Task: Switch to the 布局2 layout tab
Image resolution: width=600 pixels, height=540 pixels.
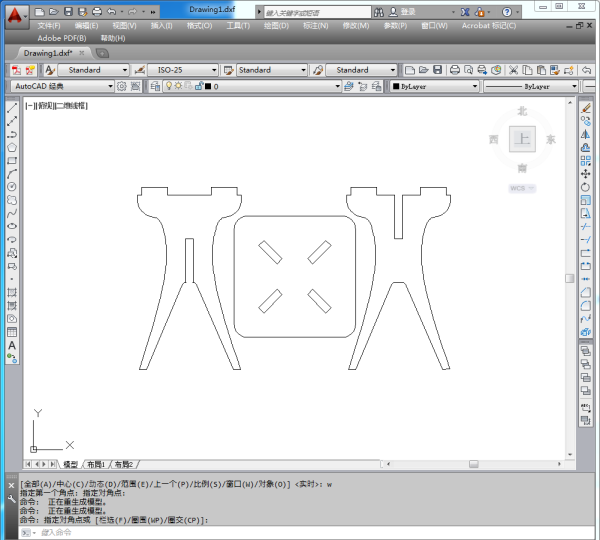Action: [x=124, y=465]
